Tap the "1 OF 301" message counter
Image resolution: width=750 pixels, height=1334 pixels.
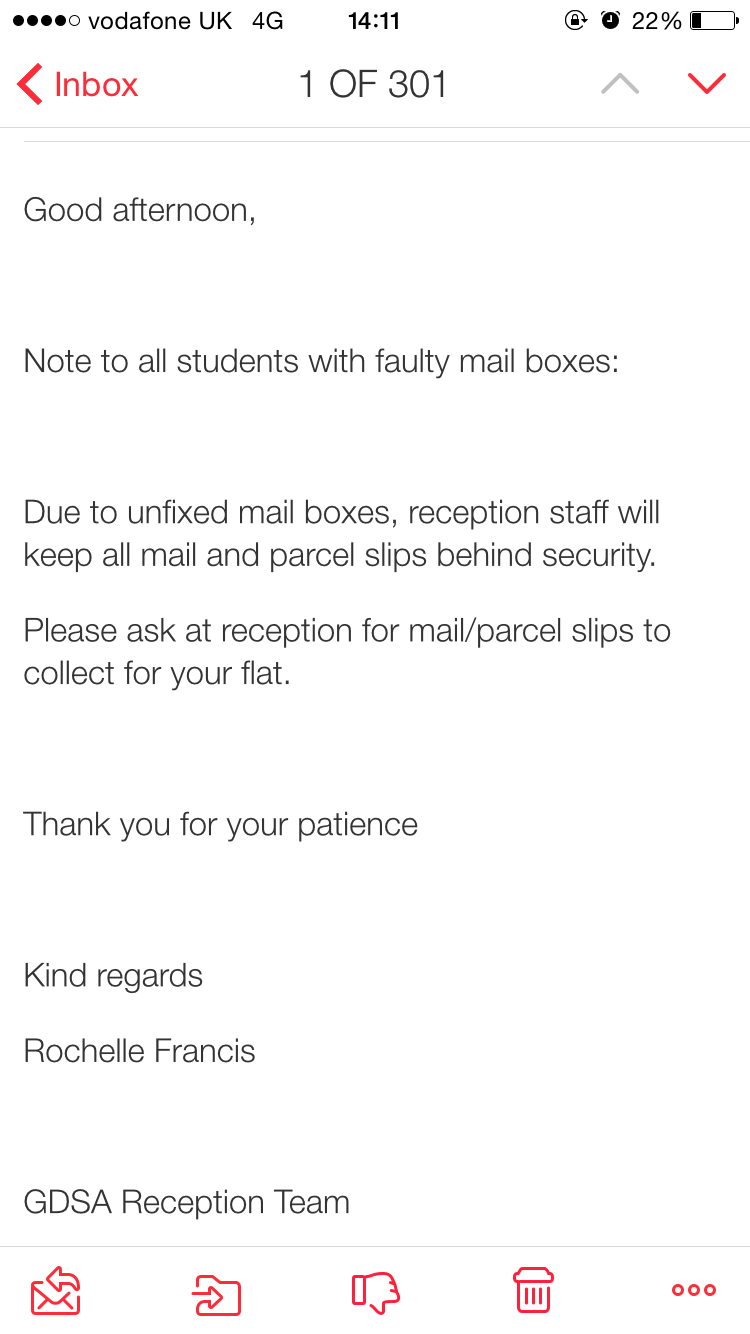click(x=373, y=85)
